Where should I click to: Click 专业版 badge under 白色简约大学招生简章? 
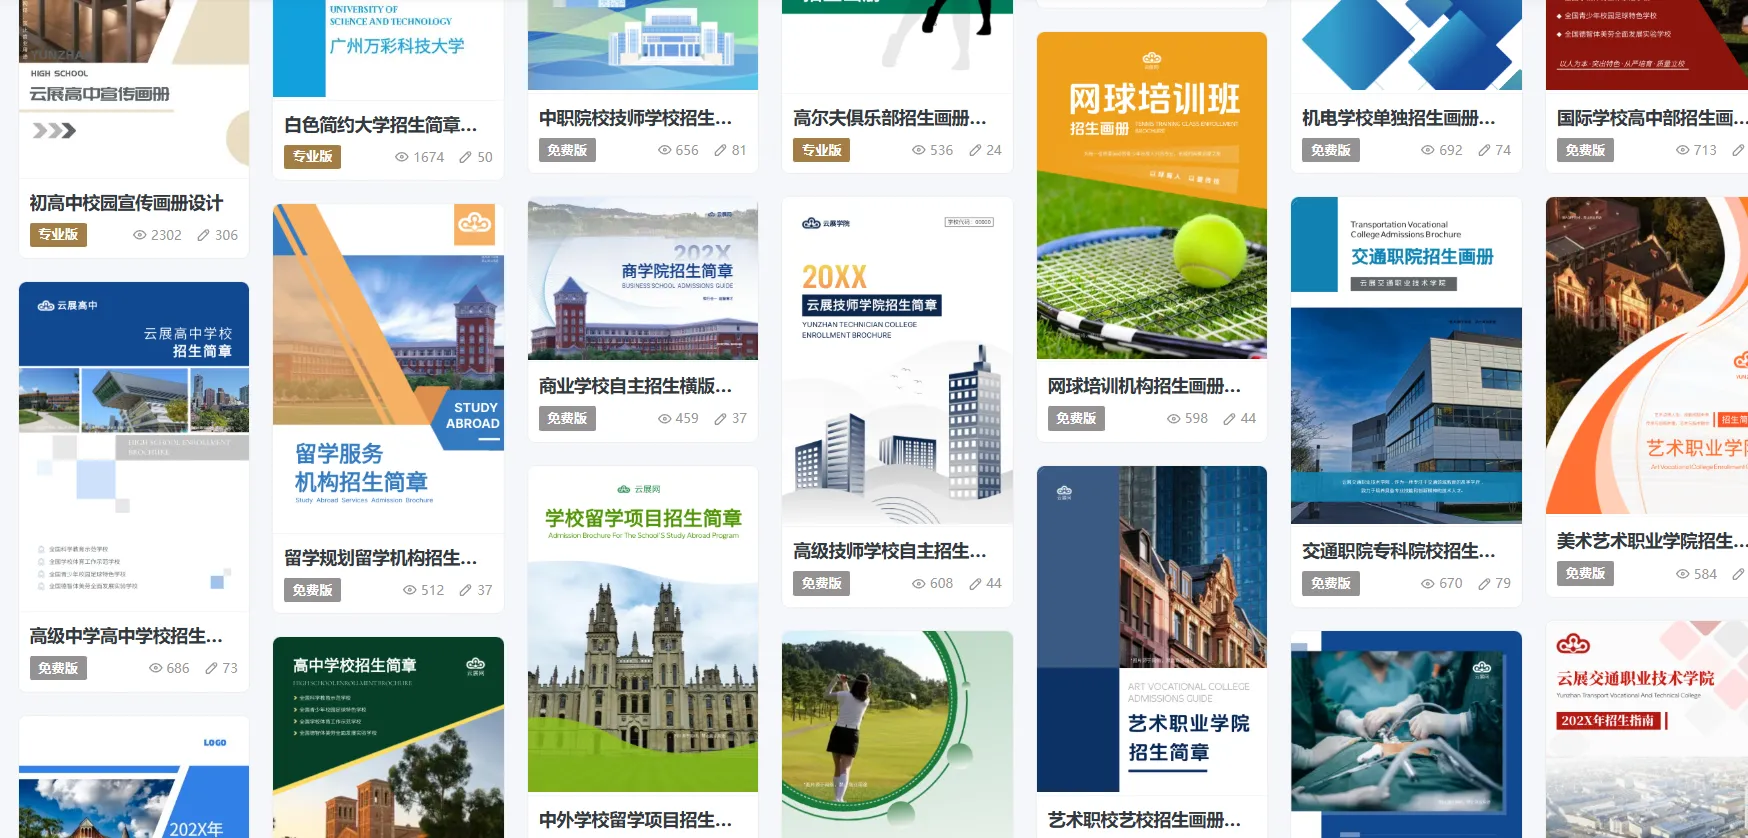pyautogui.click(x=312, y=157)
